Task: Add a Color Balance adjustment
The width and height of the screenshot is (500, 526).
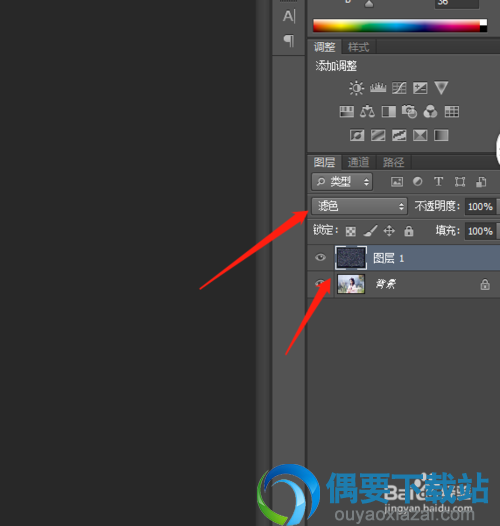Action: (x=367, y=111)
